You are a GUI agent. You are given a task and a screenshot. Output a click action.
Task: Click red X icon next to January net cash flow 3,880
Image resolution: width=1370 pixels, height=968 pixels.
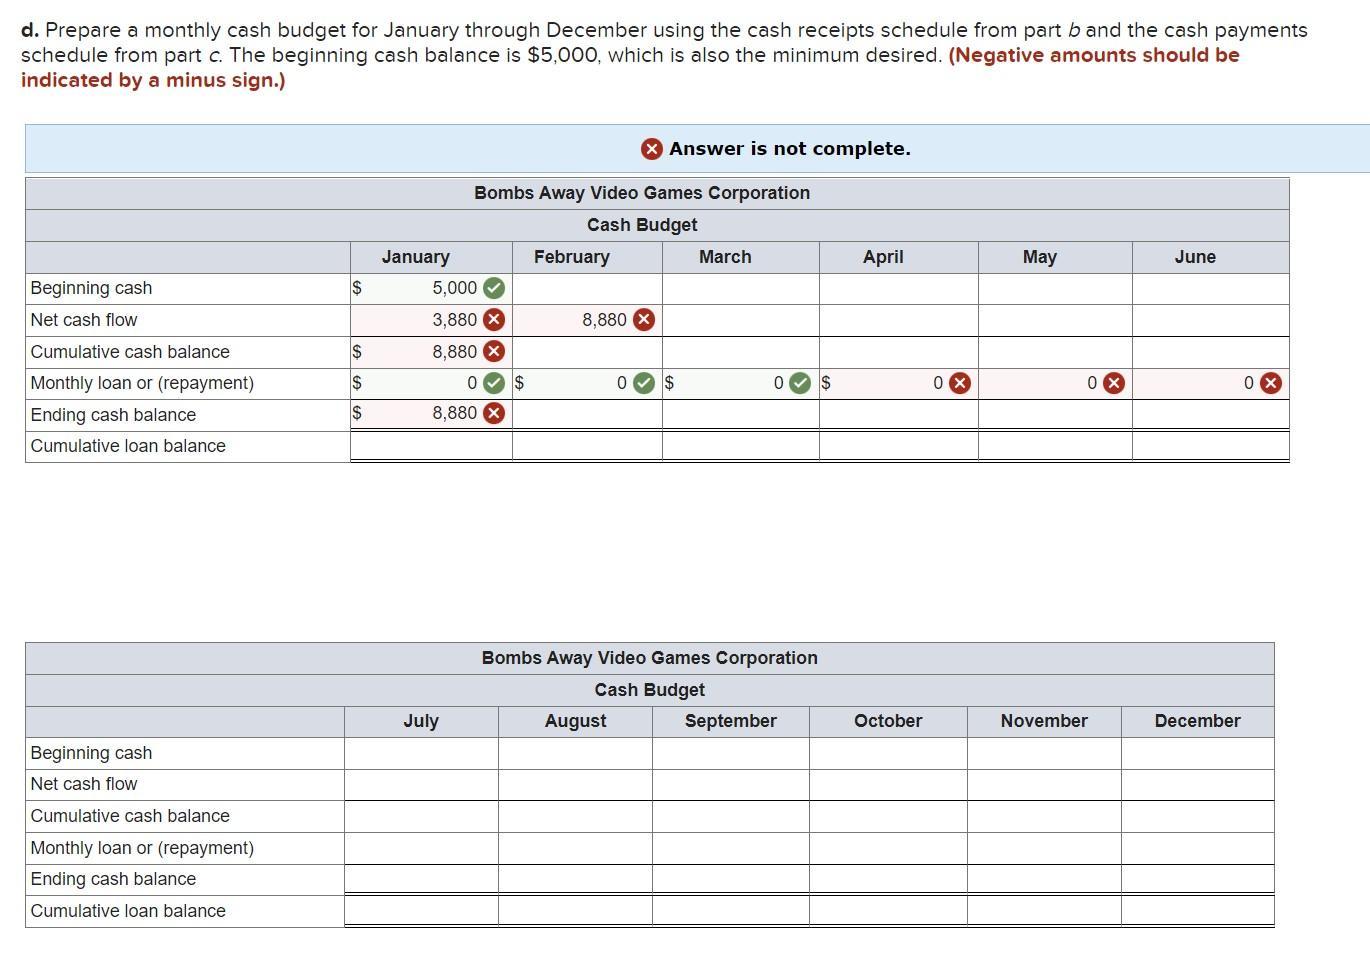coord(494,320)
